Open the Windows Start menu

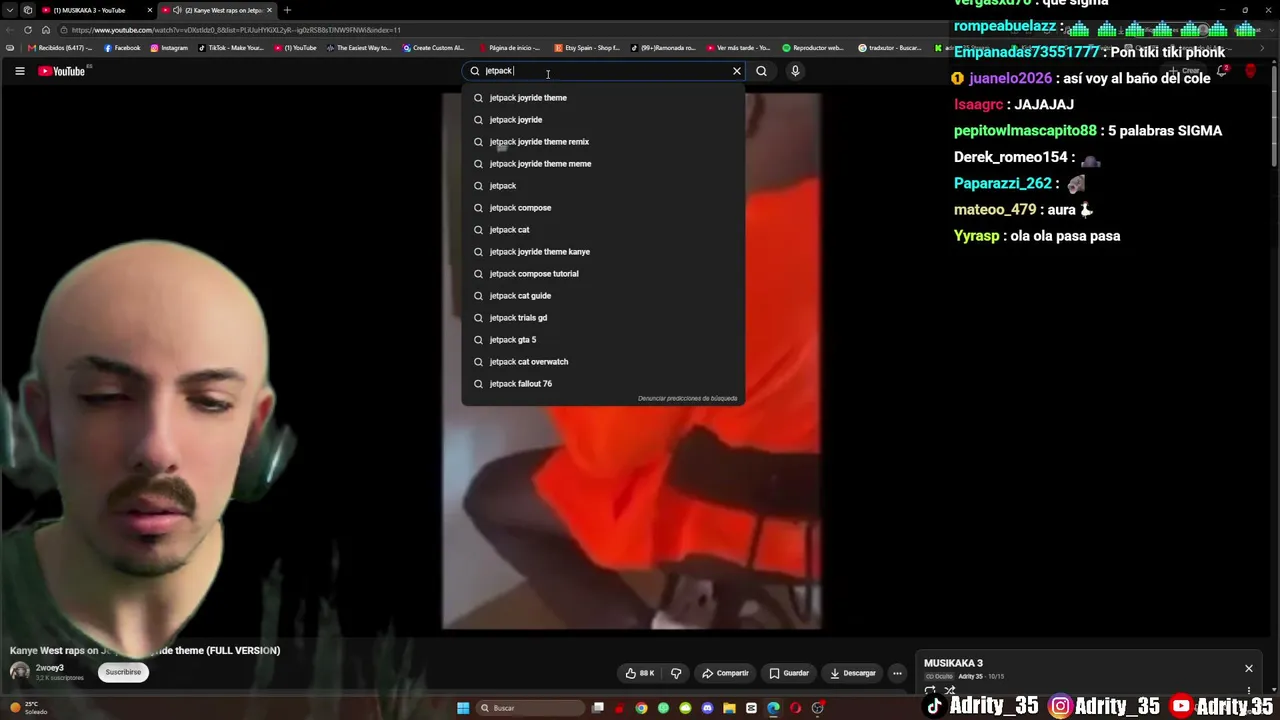463,708
